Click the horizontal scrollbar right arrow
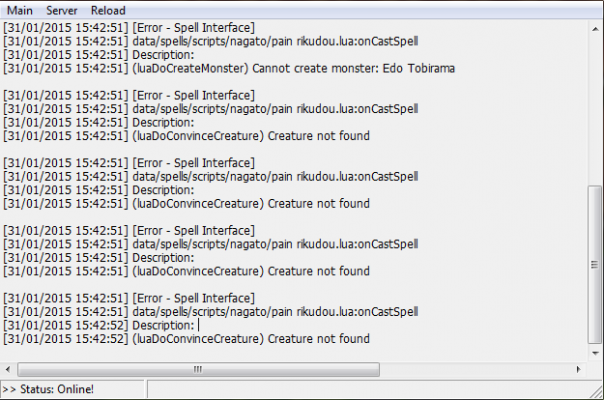 [x=578, y=369]
